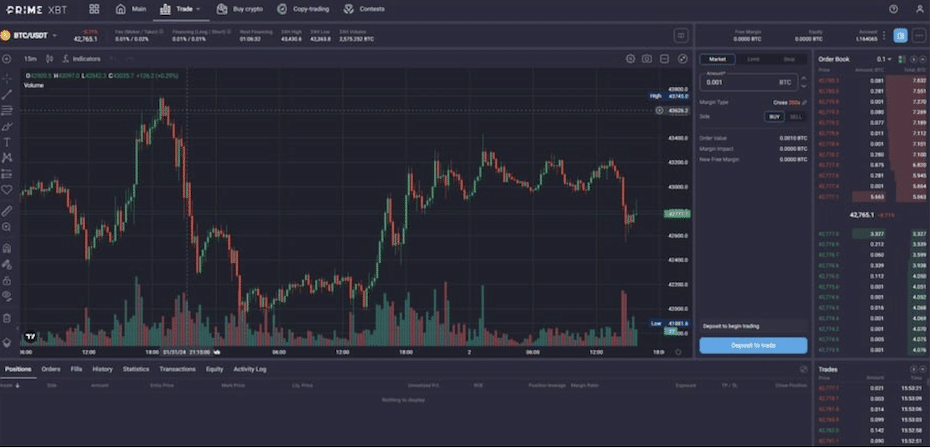Click the Deposit to trade button

[753, 345]
